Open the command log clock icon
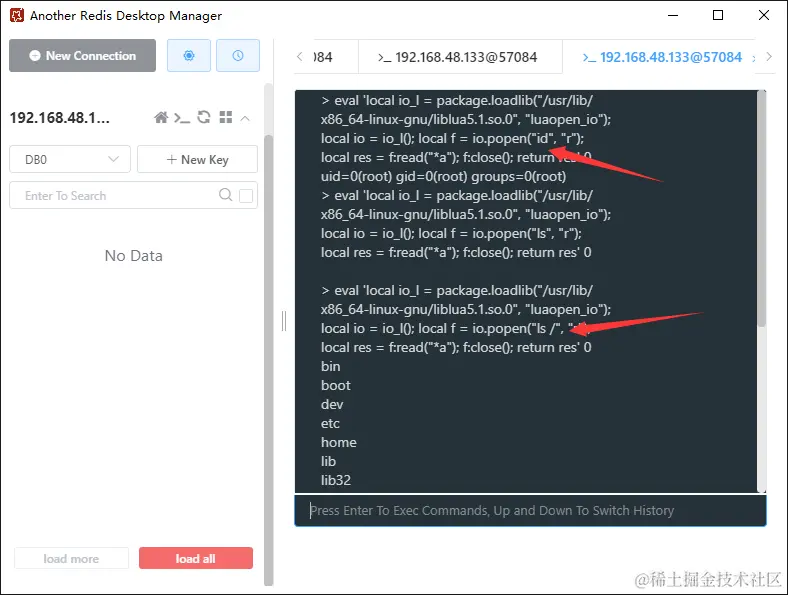 [238, 56]
